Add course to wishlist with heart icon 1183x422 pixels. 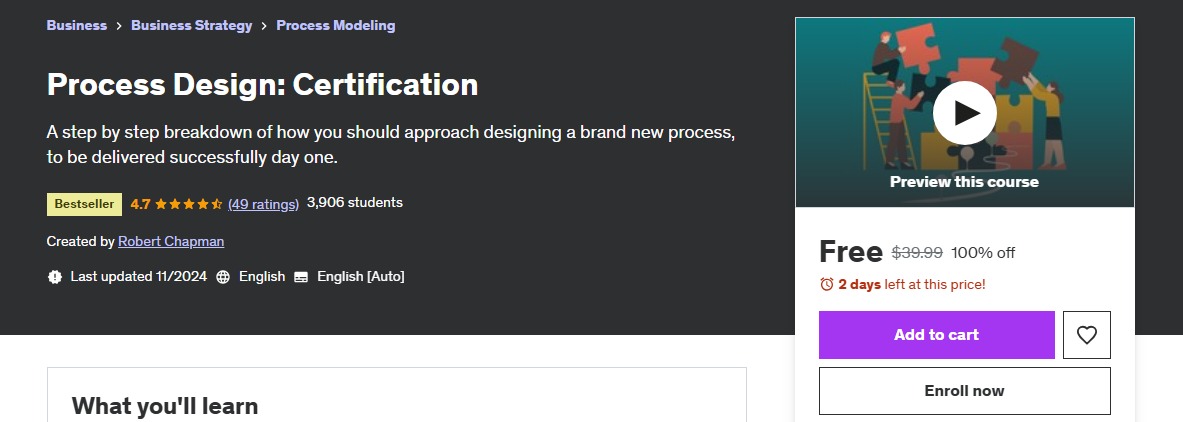click(x=1086, y=335)
